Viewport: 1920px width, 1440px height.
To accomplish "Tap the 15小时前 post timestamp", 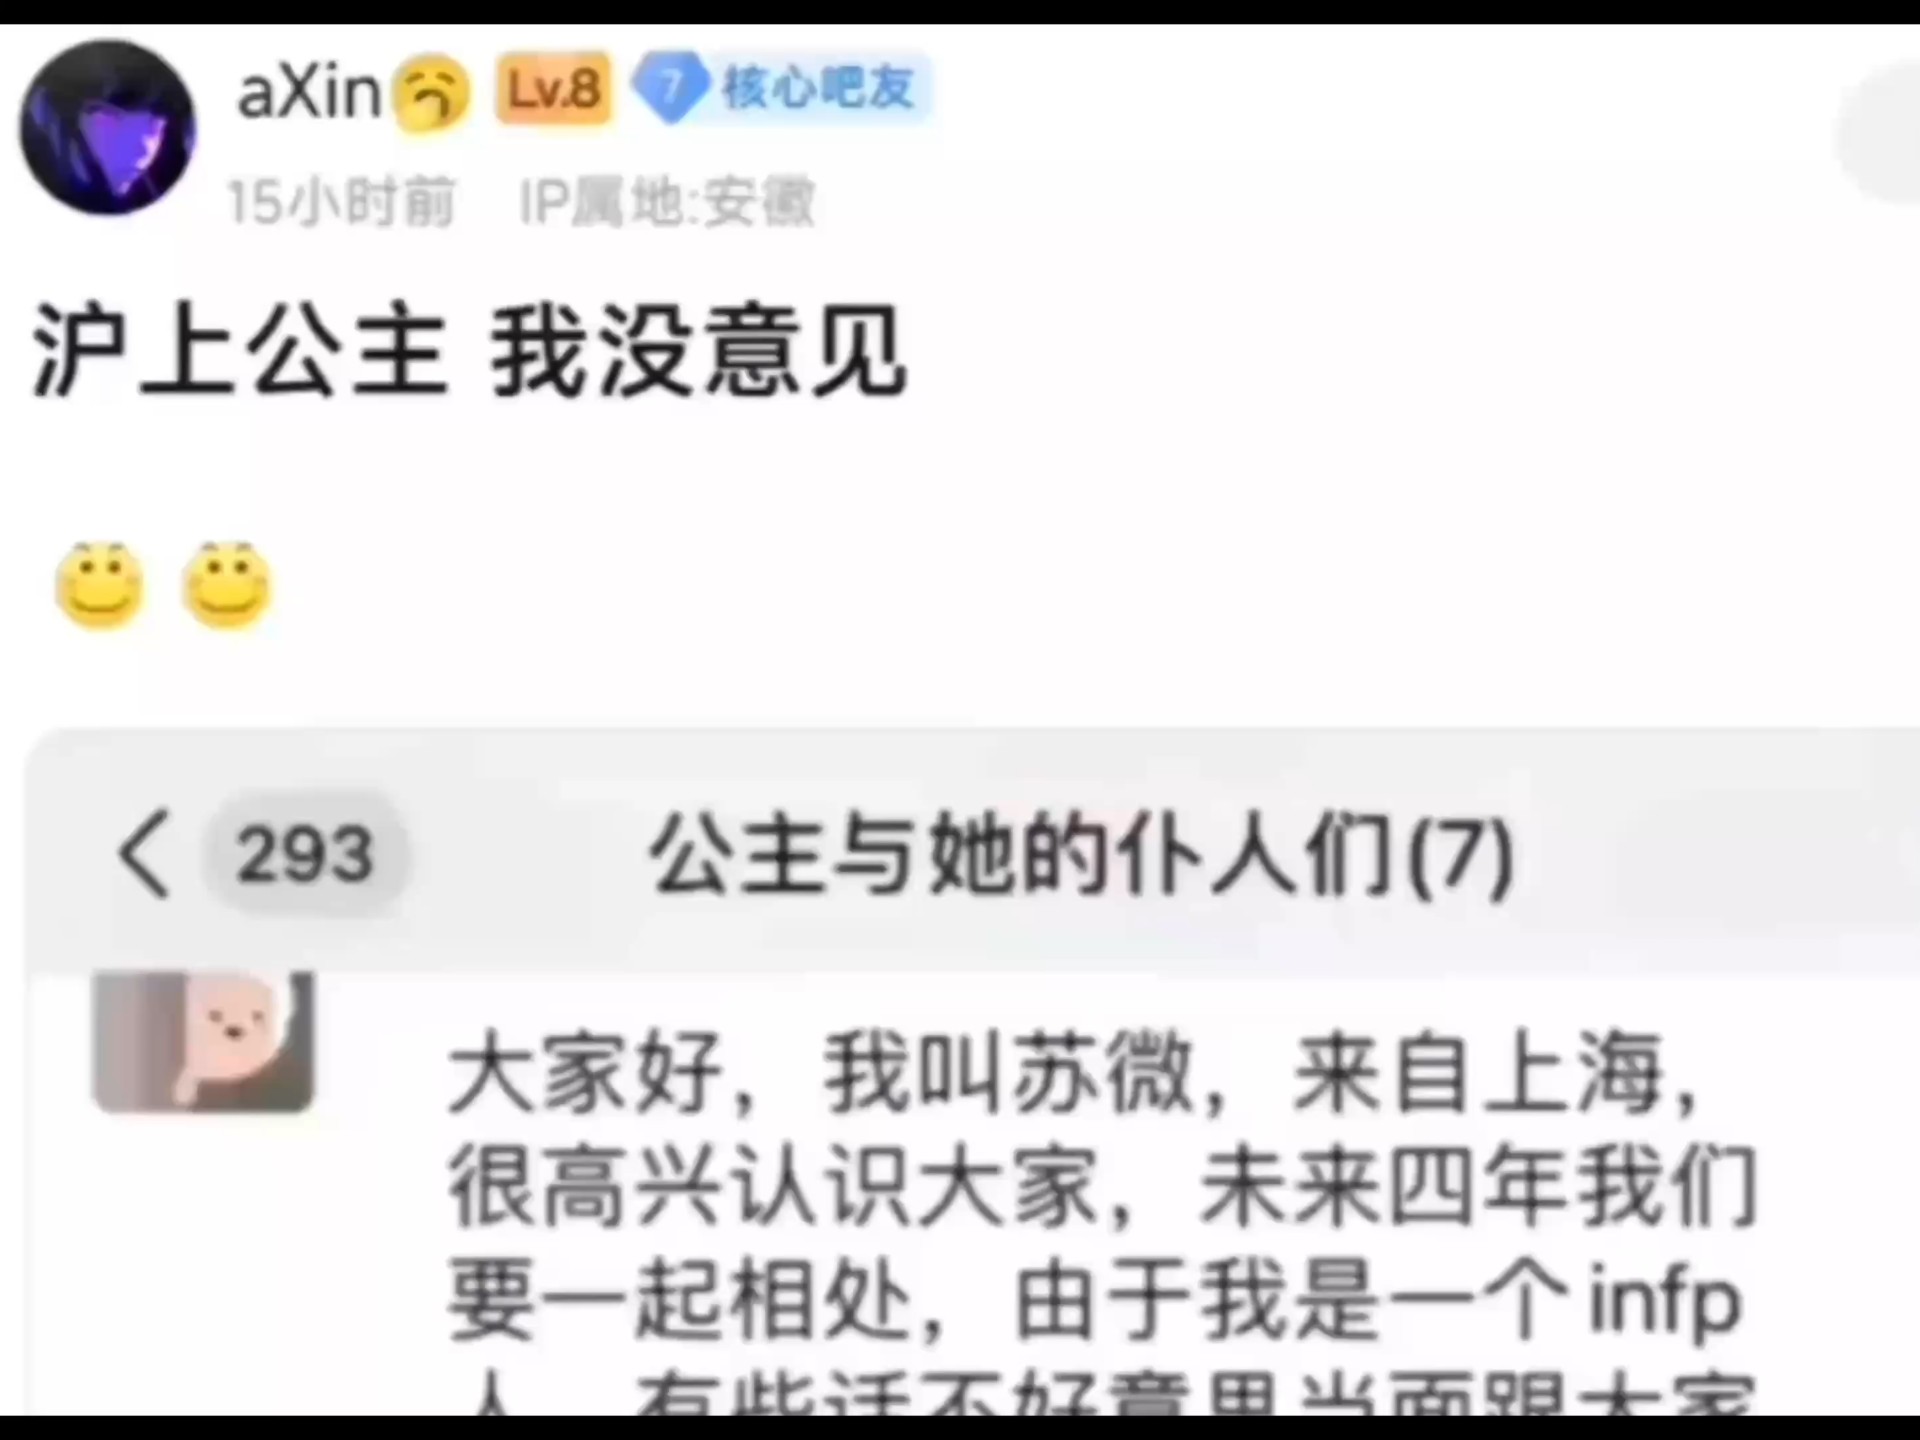I will (341, 202).
